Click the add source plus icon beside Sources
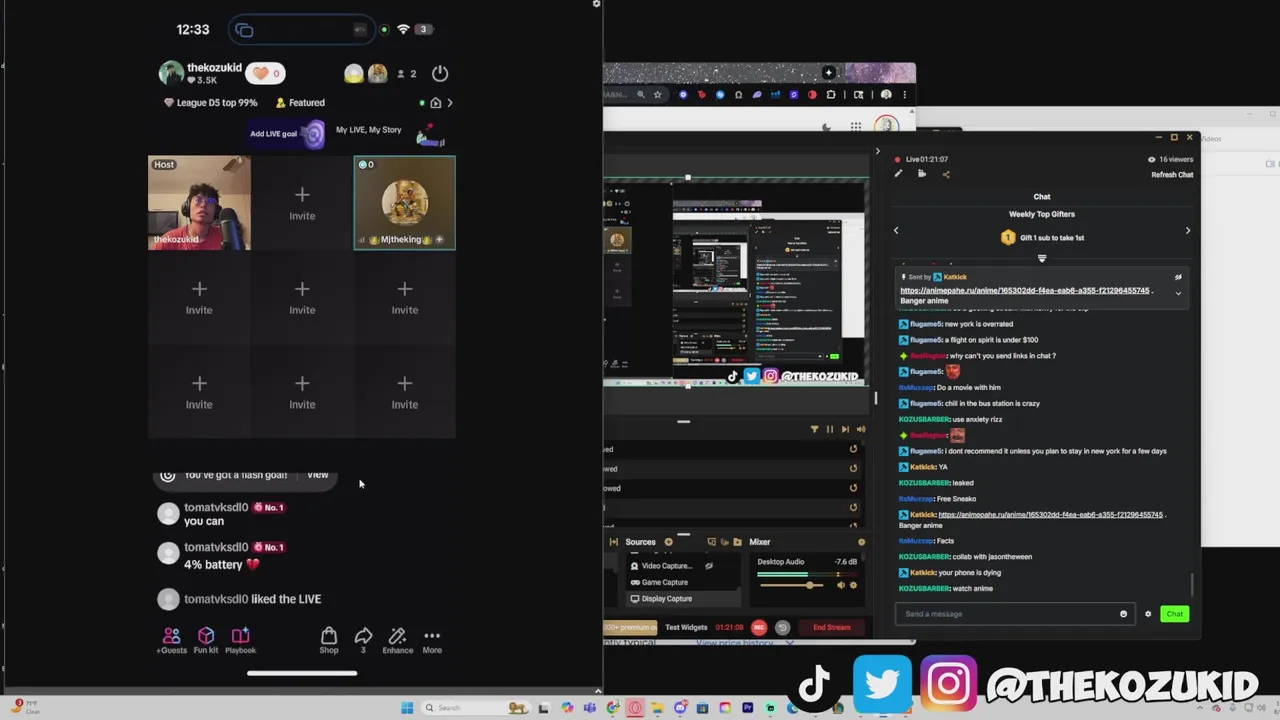This screenshot has height=720, width=1280. click(x=668, y=542)
